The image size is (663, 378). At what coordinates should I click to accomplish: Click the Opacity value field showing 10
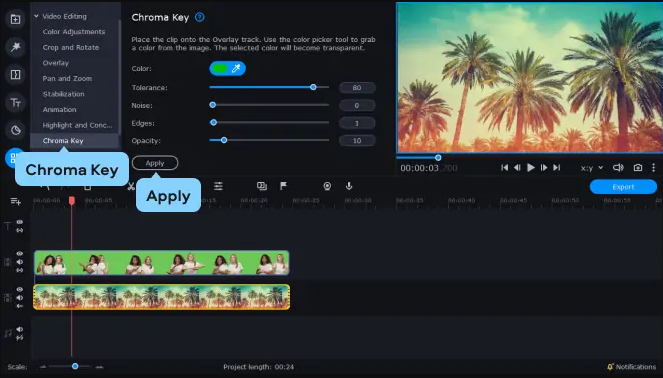click(x=357, y=141)
